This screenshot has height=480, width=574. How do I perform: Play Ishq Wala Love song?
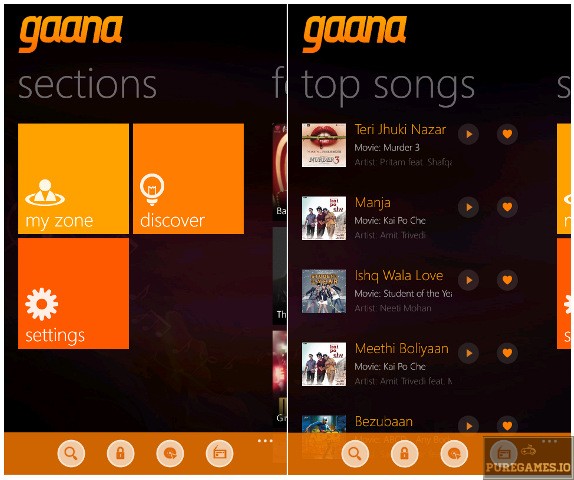pos(469,280)
